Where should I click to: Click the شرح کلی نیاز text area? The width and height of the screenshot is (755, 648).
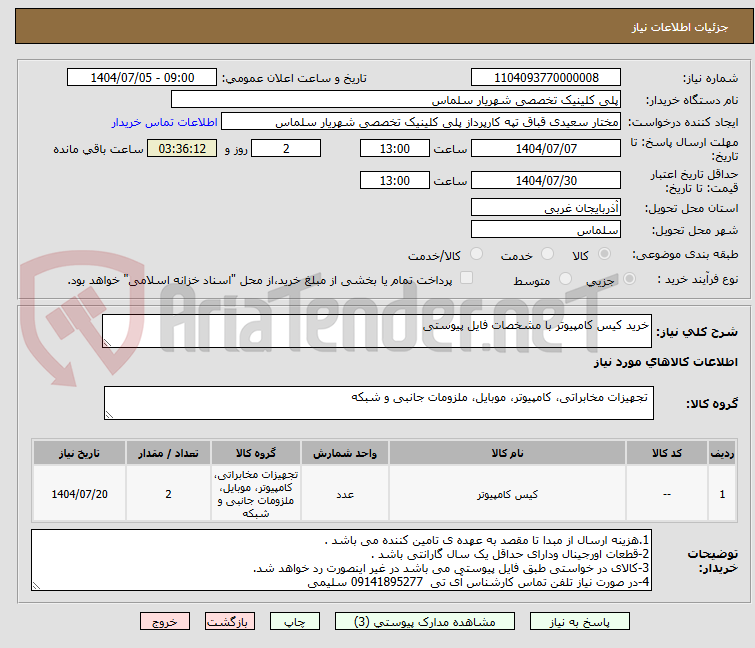click(x=377, y=331)
